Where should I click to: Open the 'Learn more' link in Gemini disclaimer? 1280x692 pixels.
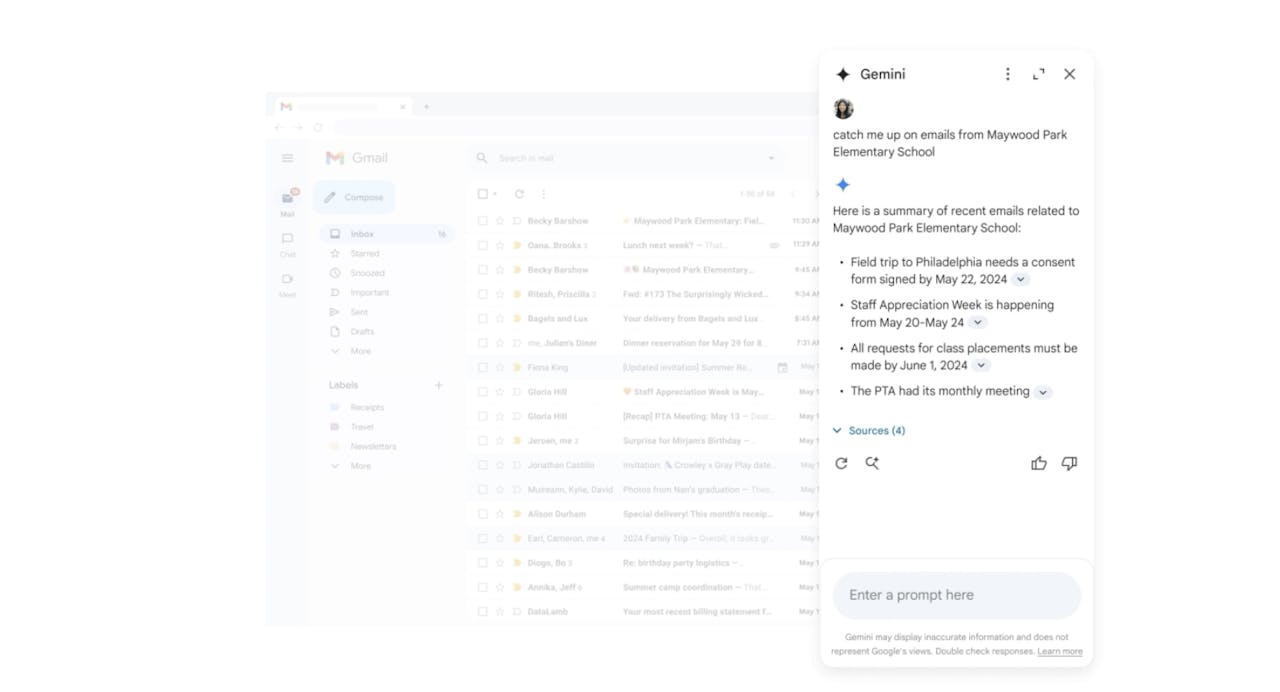pos(1059,652)
